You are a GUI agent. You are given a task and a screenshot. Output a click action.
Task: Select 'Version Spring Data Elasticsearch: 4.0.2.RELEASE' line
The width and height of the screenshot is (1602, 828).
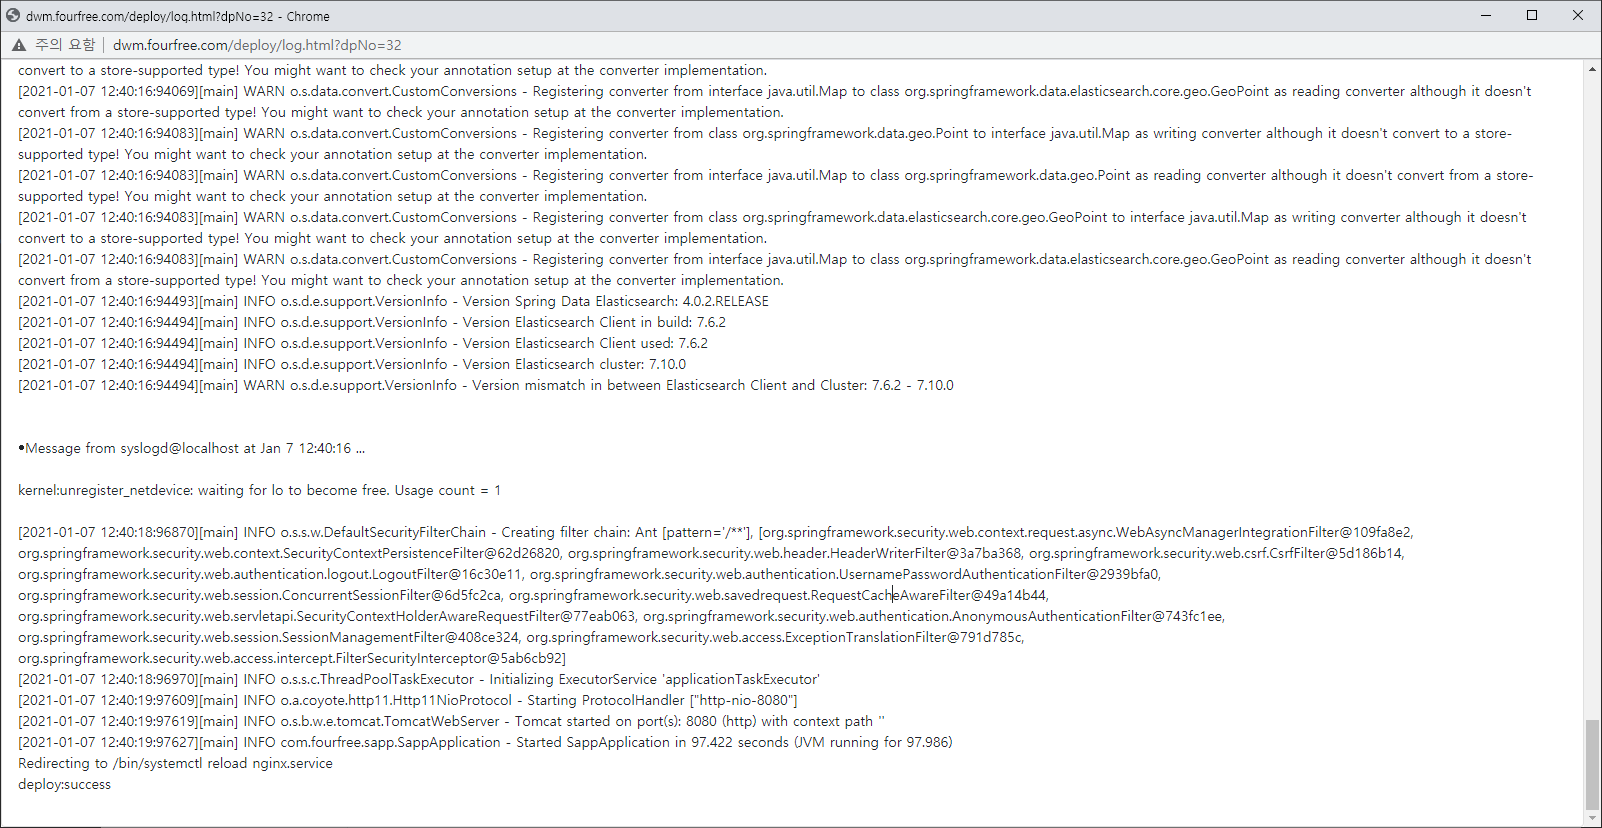pyautogui.click(x=394, y=302)
